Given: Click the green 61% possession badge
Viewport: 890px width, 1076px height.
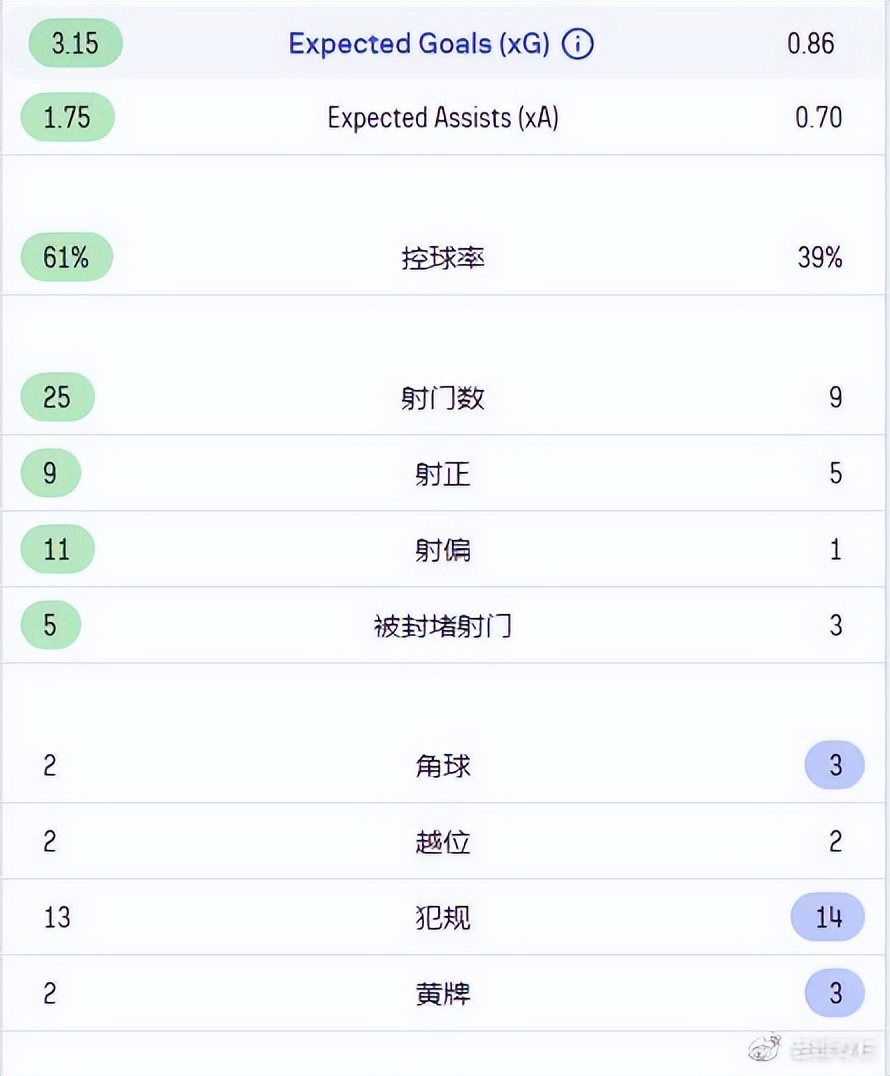Looking at the screenshot, I should click(x=66, y=257).
